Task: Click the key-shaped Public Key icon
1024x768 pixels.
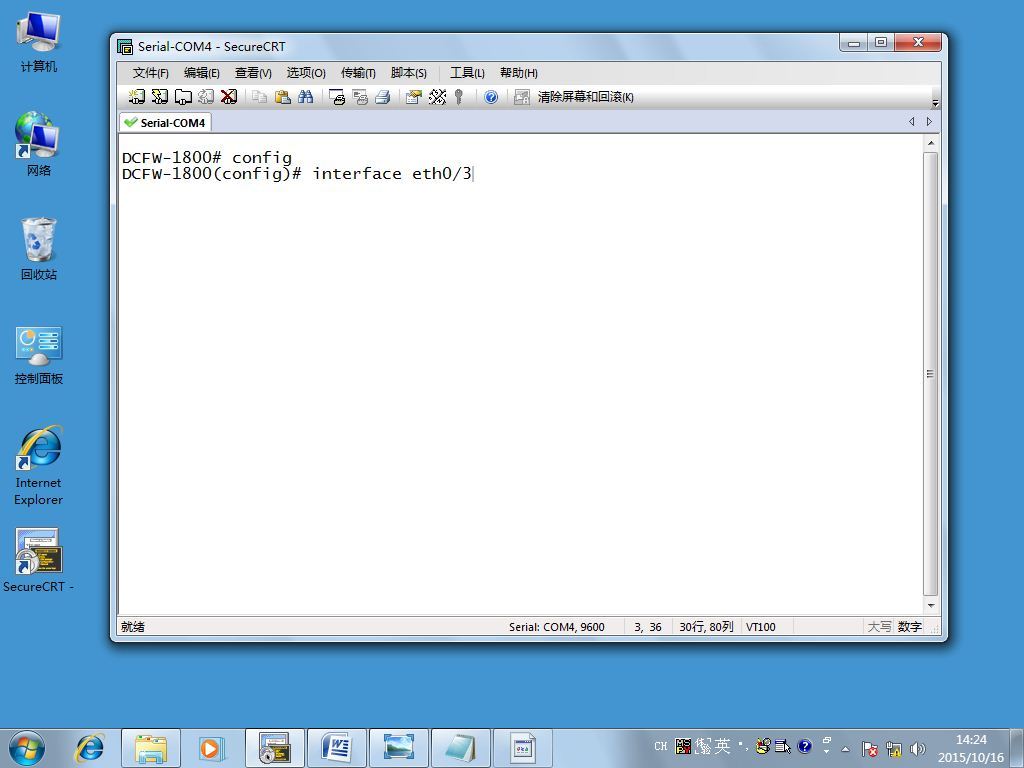Action: (x=459, y=97)
